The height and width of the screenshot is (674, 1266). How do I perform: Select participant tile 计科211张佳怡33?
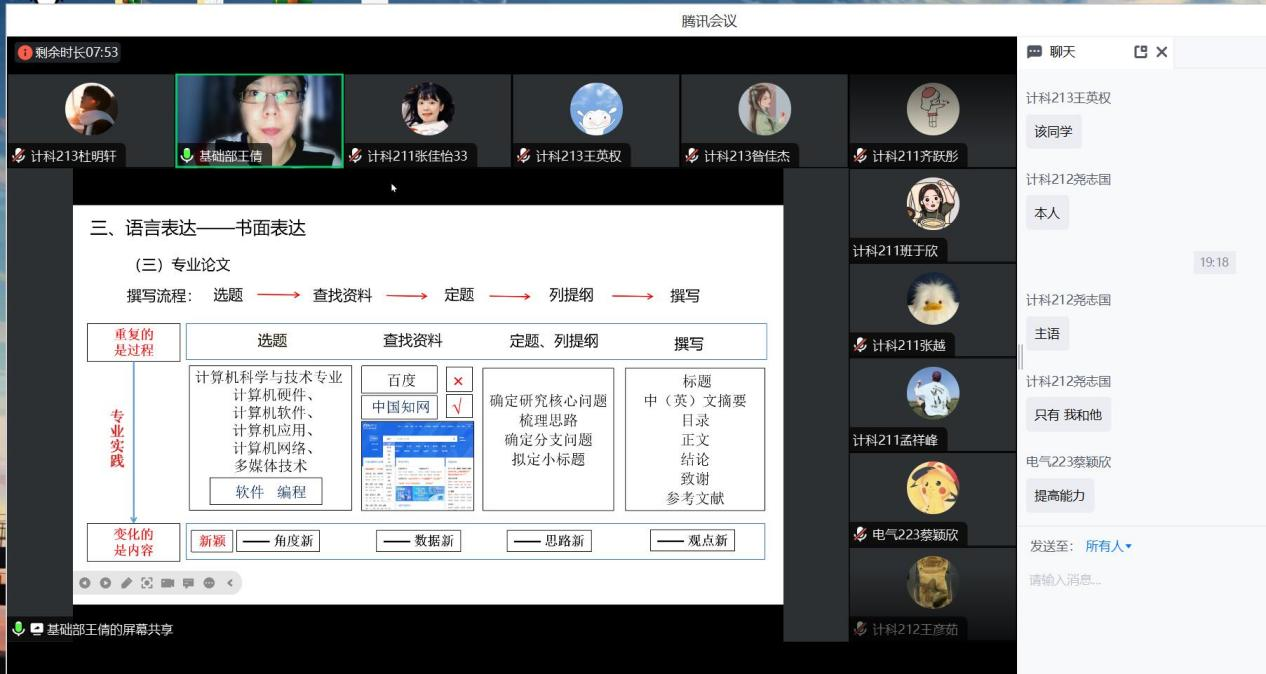pyautogui.click(x=427, y=120)
